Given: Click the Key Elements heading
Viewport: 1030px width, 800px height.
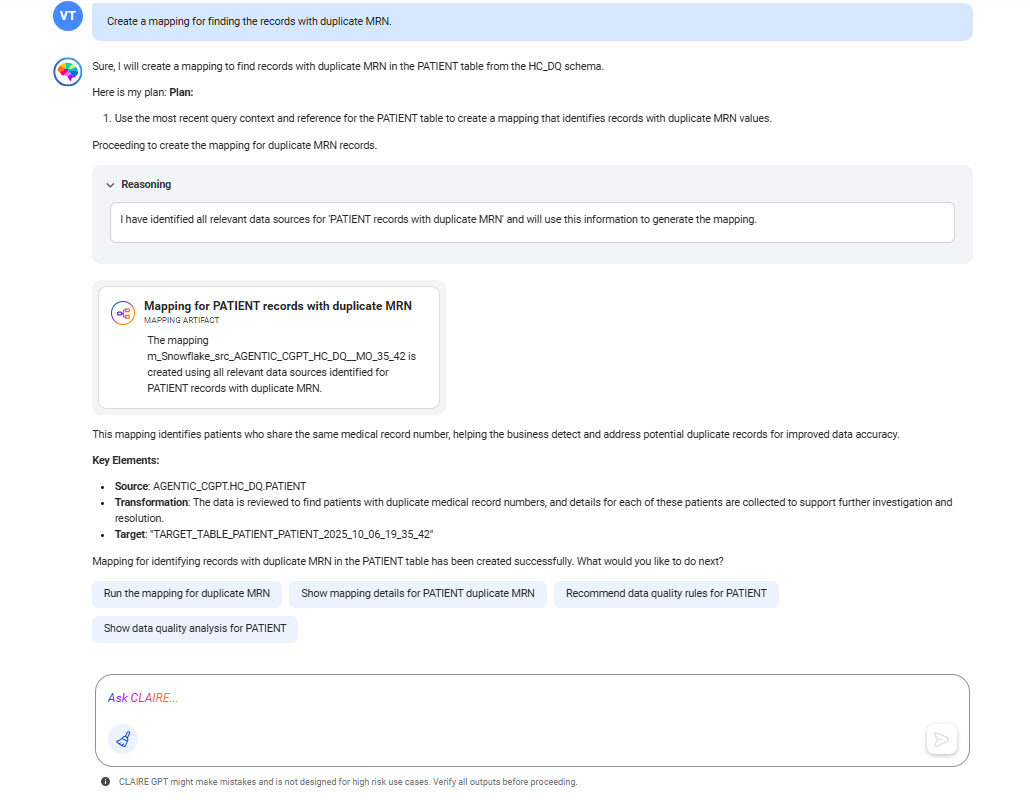Looking at the screenshot, I should pos(125,460).
